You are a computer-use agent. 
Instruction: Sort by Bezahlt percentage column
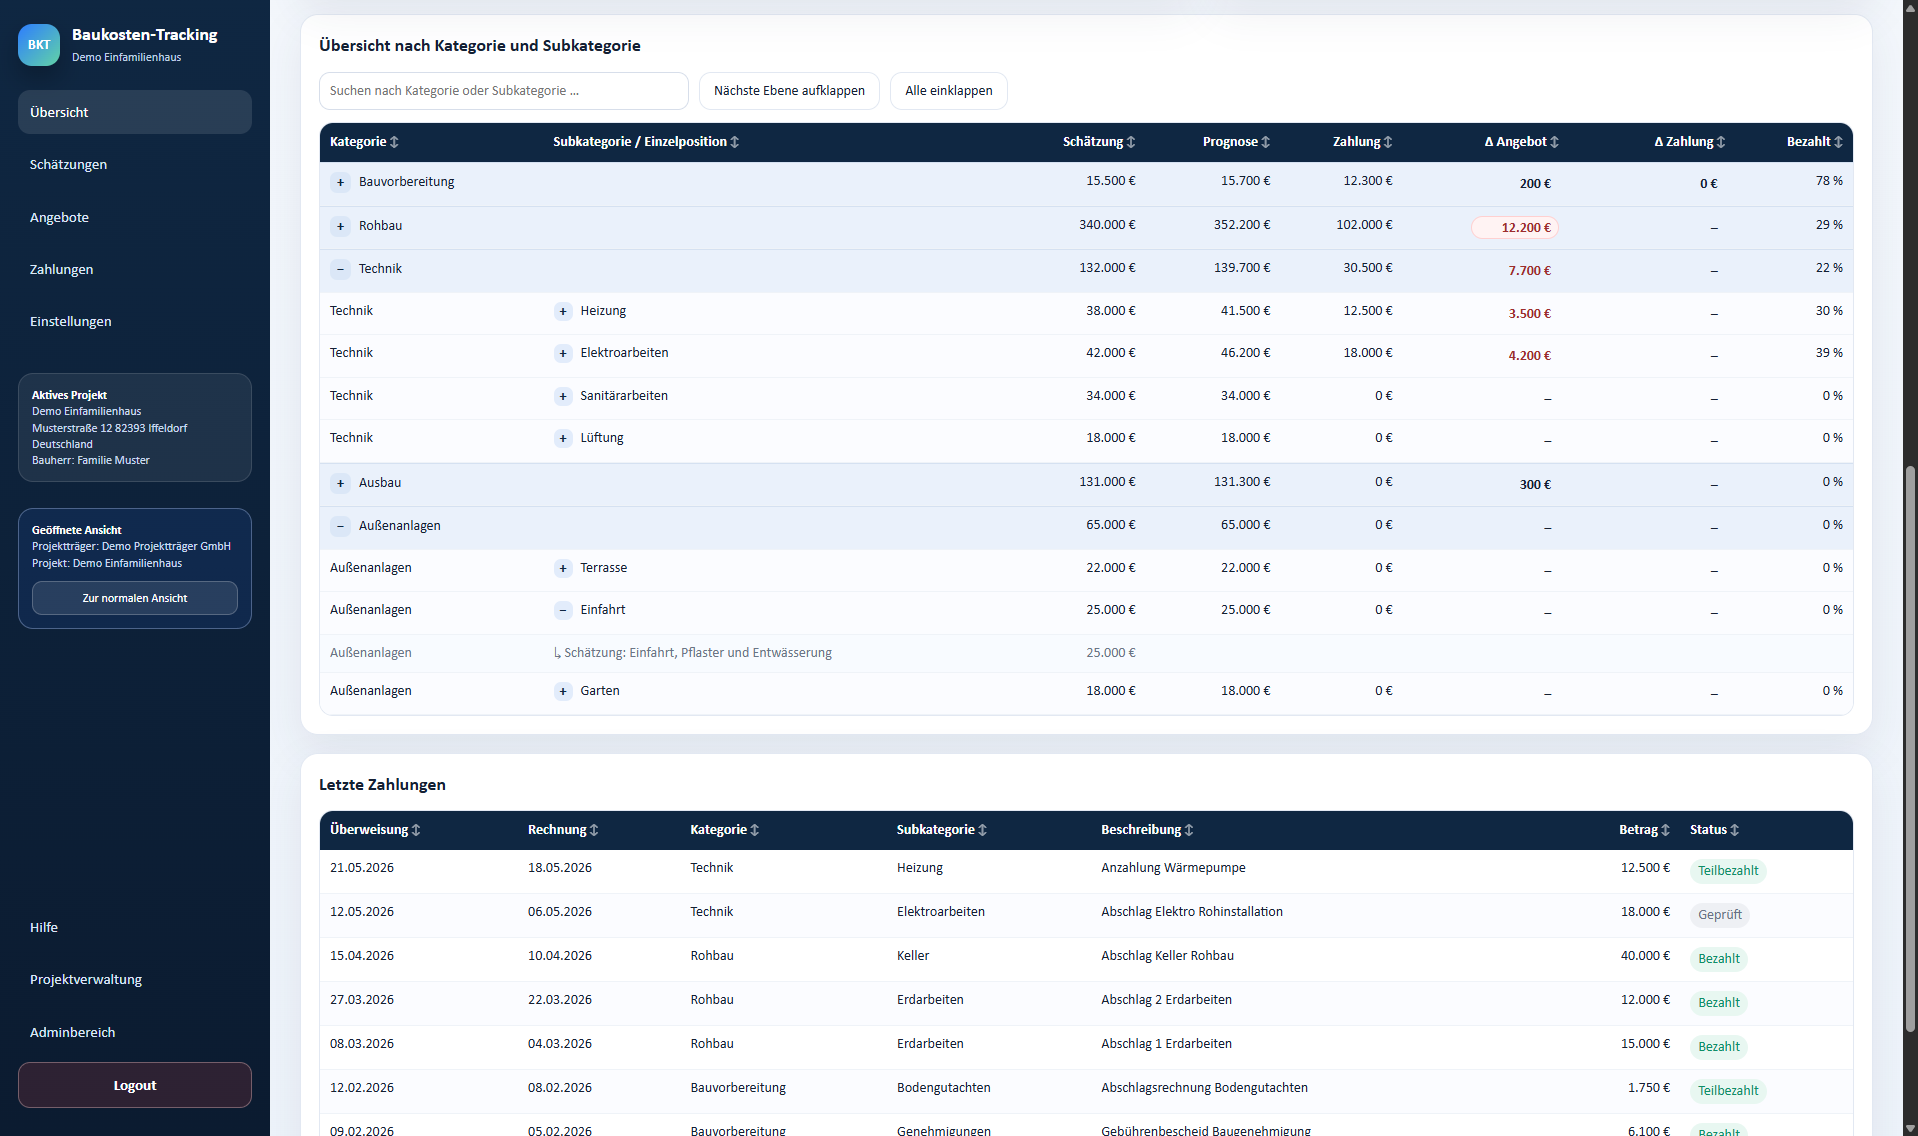(x=1814, y=142)
